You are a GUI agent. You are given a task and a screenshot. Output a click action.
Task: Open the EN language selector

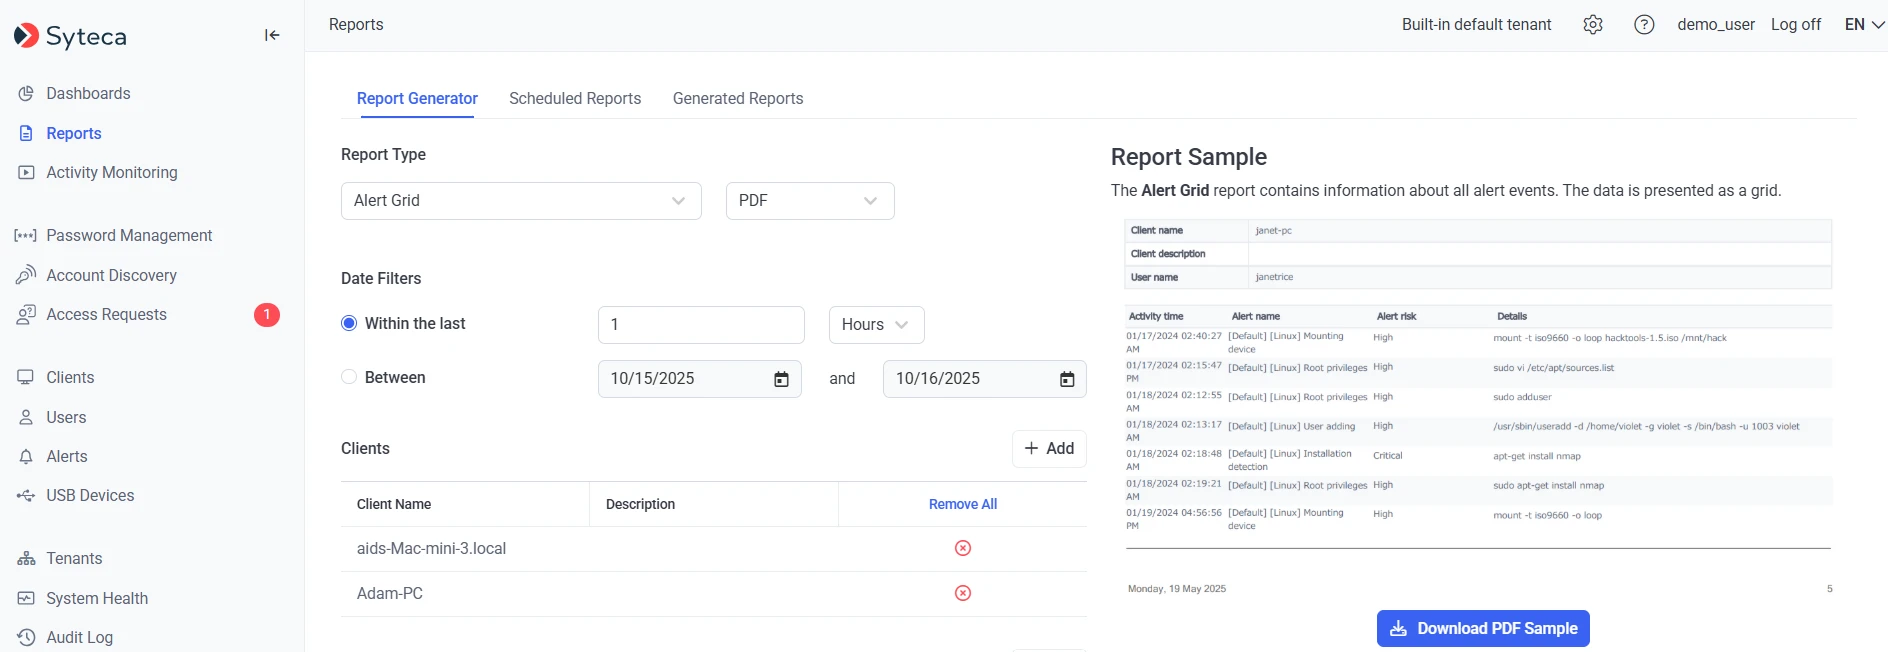pos(1864,25)
